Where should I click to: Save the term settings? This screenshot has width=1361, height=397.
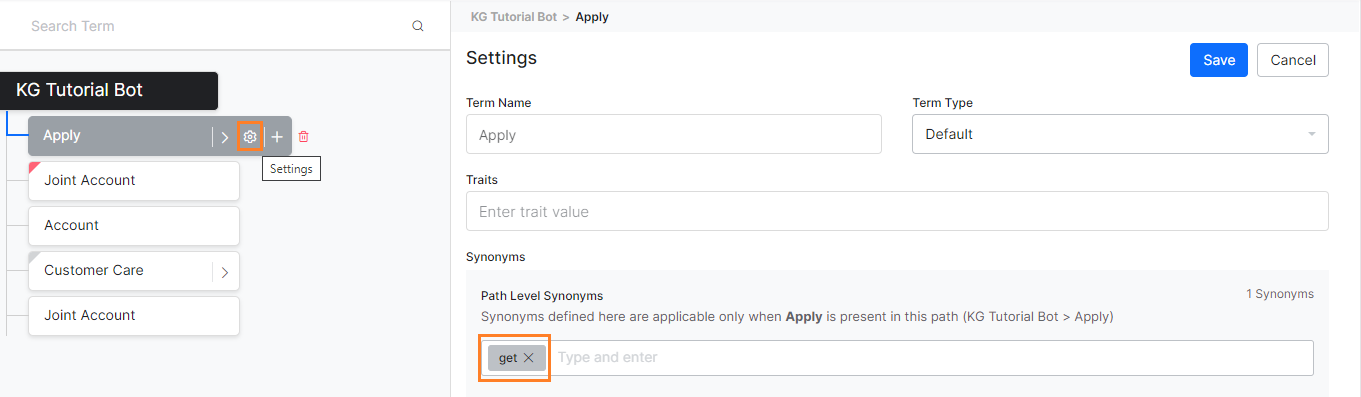pyautogui.click(x=1219, y=60)
